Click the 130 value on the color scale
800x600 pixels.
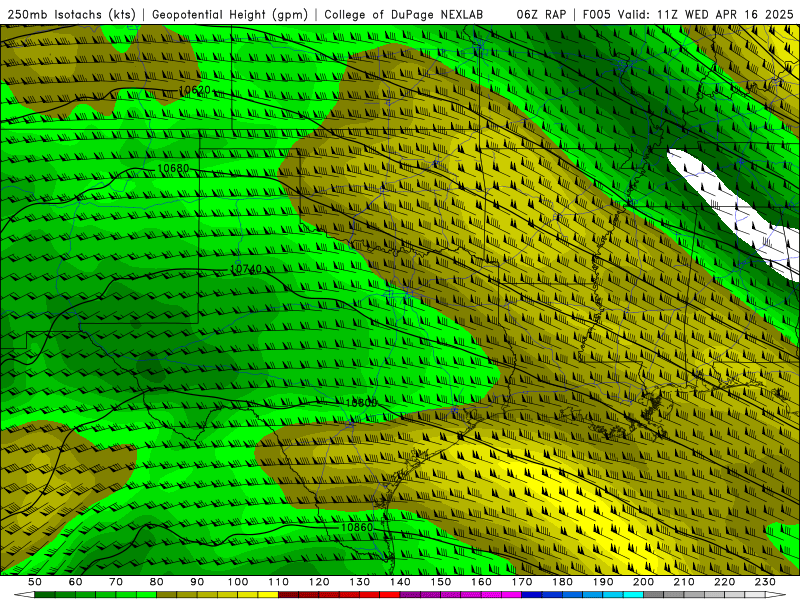360,582
